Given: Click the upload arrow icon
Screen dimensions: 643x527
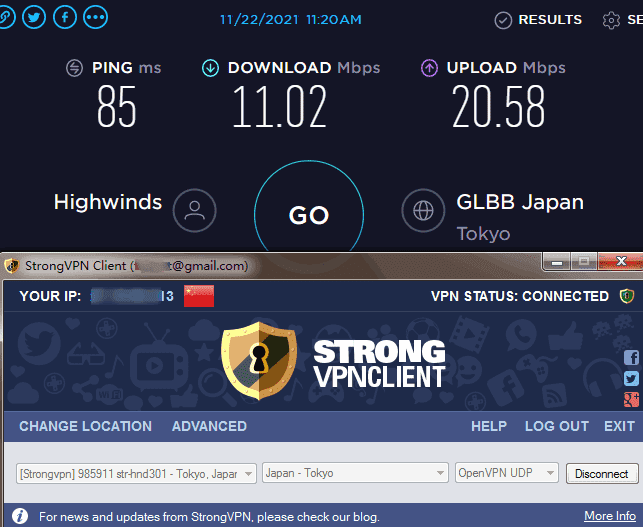Looking at the screenshot, I should [x=429, y=68].
